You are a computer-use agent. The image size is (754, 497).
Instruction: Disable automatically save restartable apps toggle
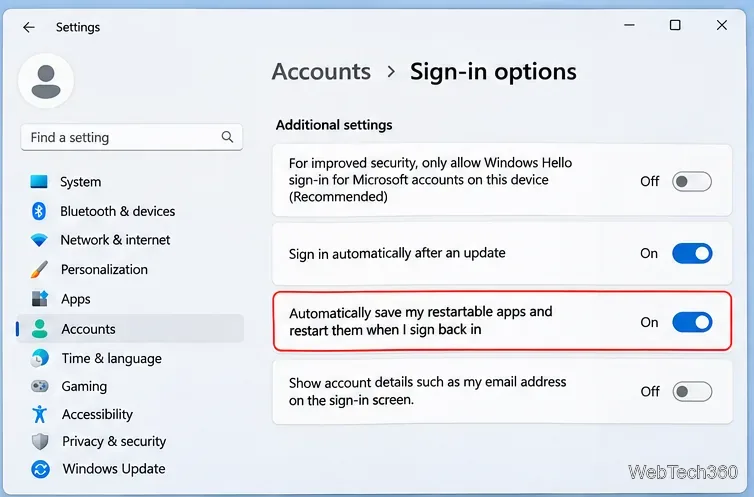(x=692, y=322)
